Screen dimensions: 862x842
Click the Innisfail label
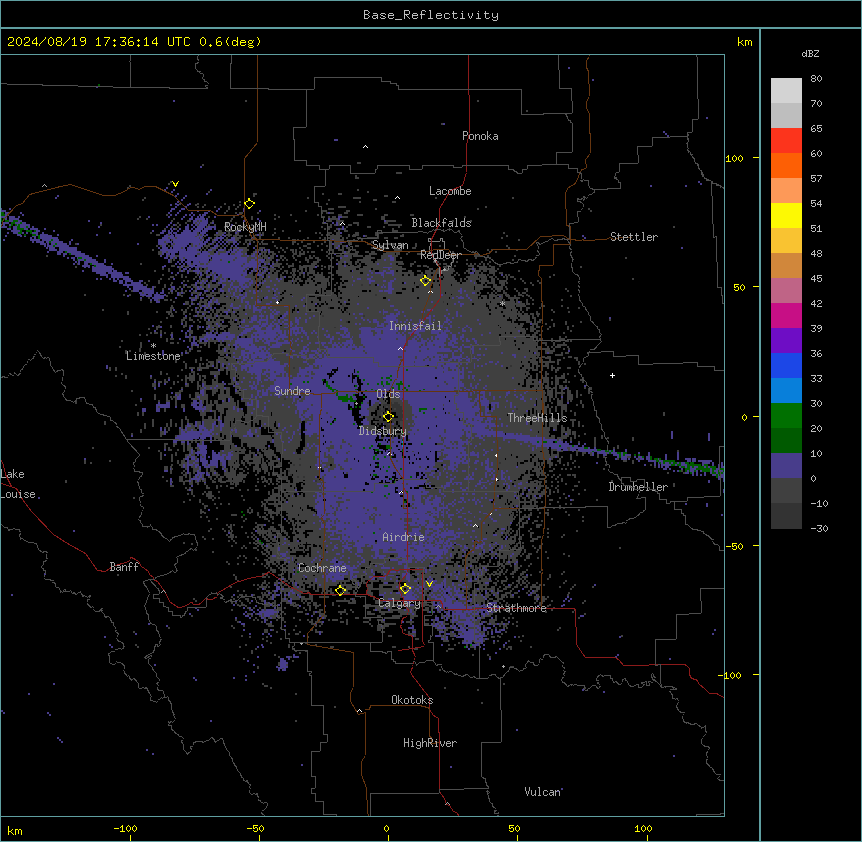click(x=415, y=326)
